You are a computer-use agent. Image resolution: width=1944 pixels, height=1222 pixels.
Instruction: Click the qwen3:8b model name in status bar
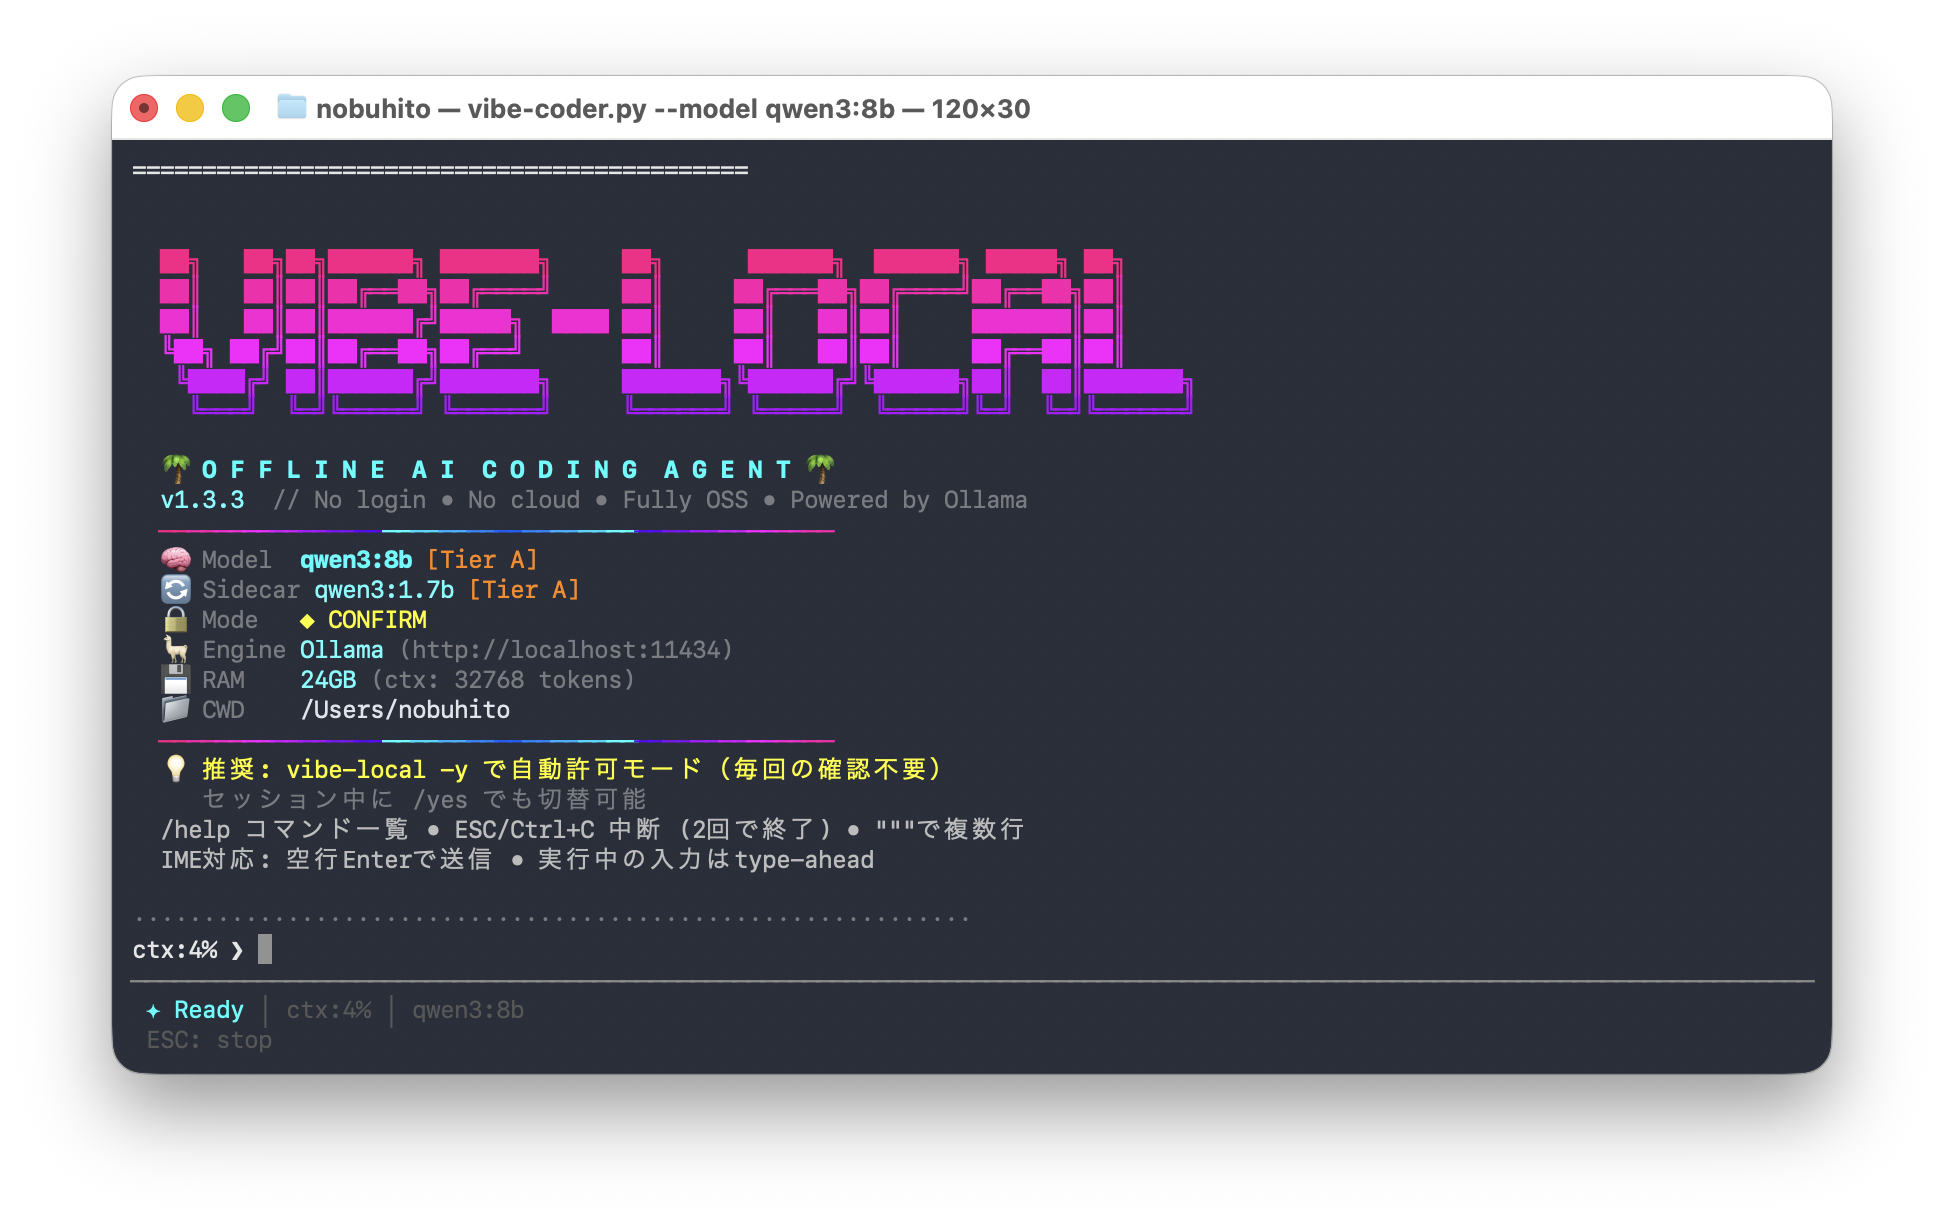pyautogui.click(x=468, y=1011)
